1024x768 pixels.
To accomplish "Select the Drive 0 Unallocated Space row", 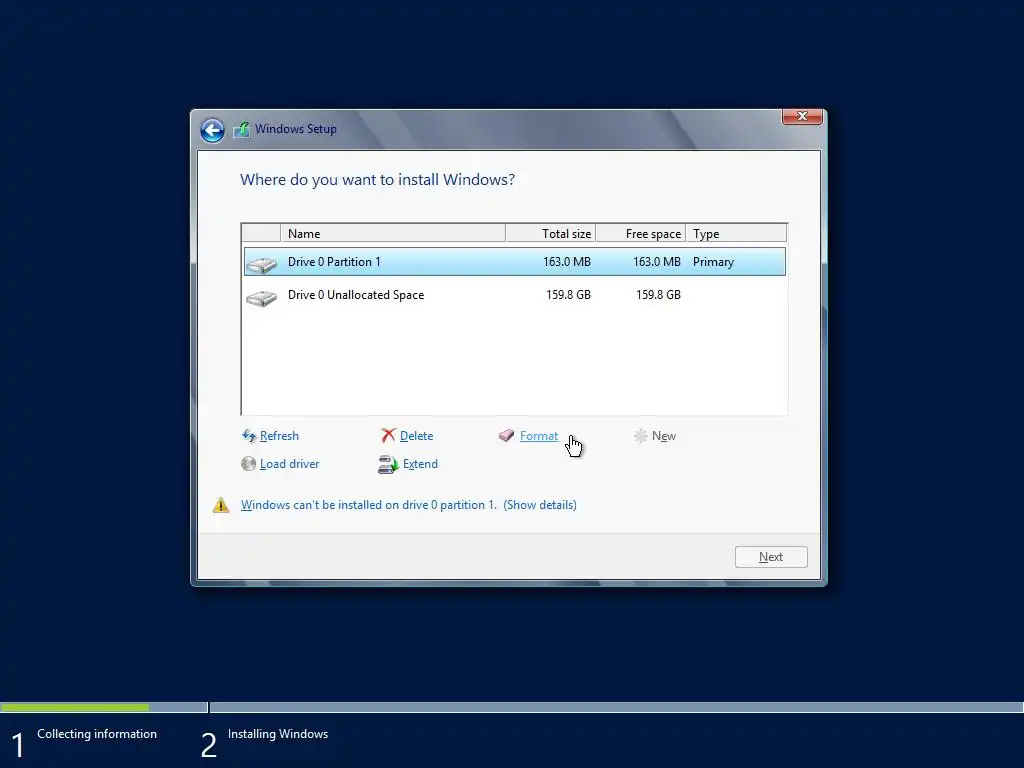I will pyautogui.click(x=515, y=295).
